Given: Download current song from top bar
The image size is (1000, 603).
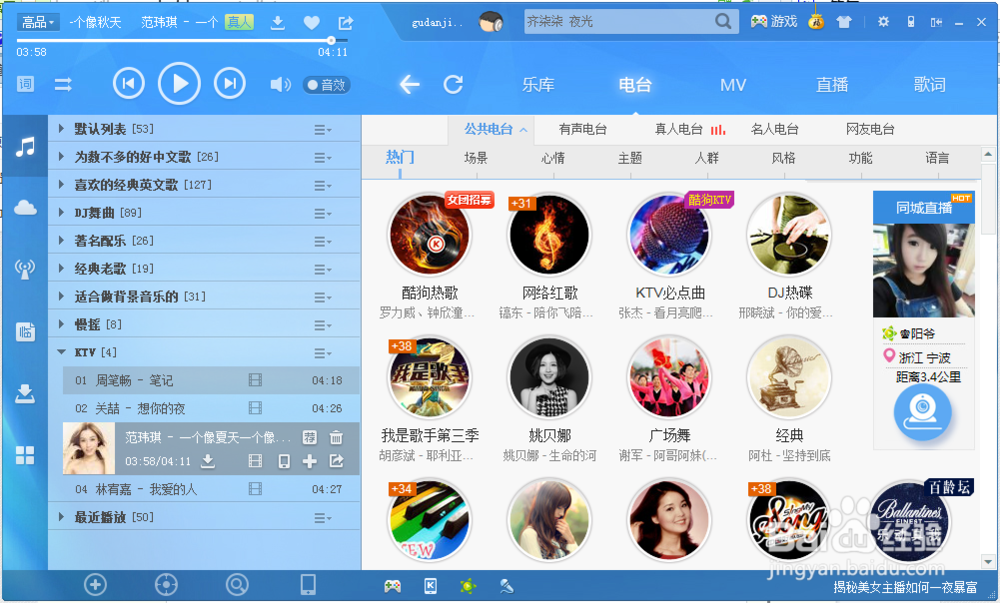Looking at the screenshot, I should [x=277, y=23].
